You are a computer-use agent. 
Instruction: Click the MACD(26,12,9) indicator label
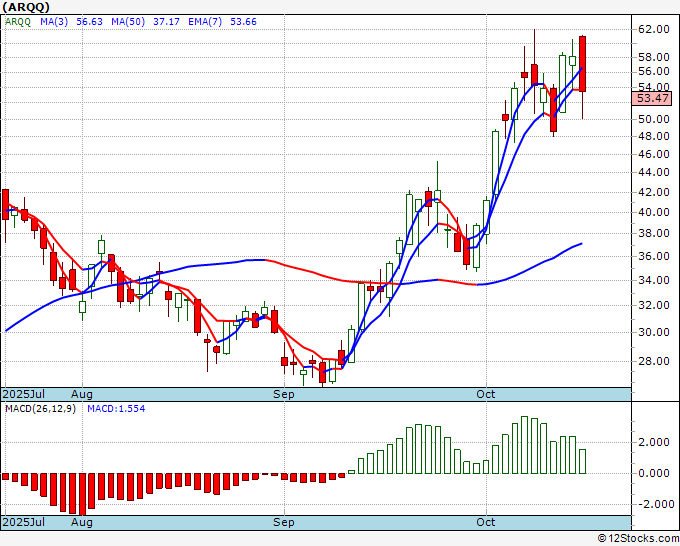pyautogui.click(x=40, y=409)
